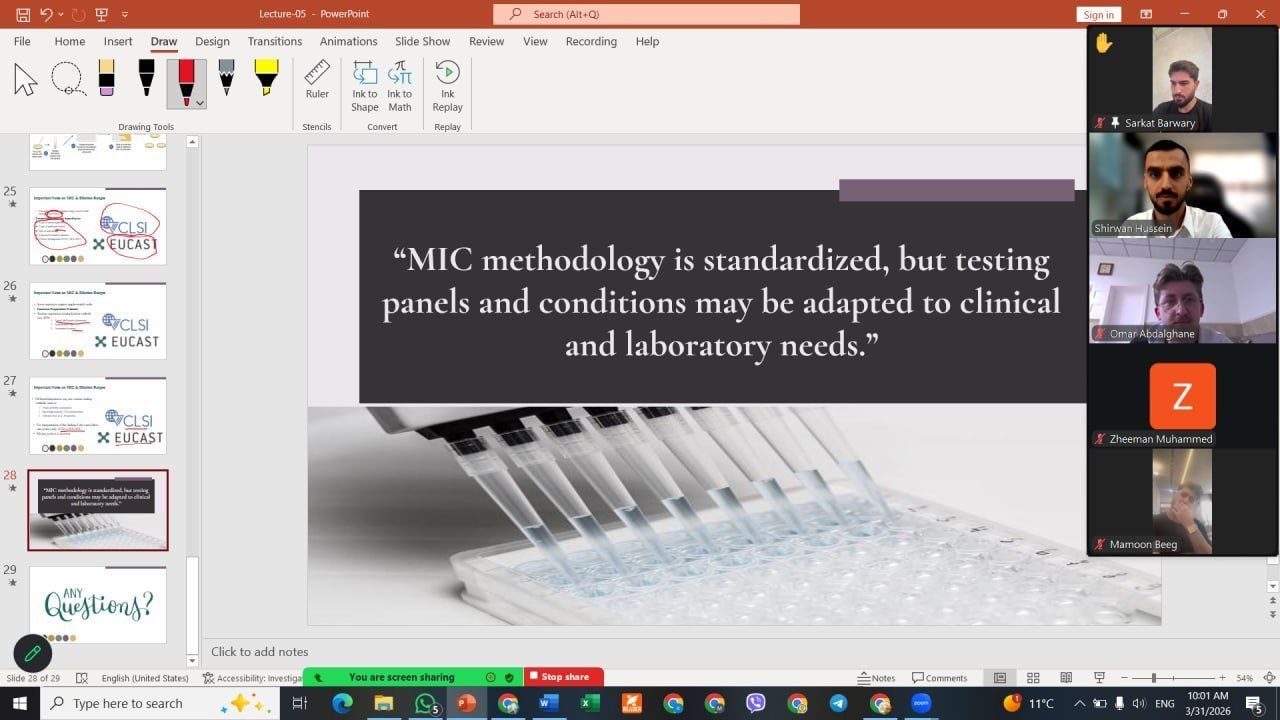Click the Sign in button
The image size is (1280, 720).
coord(1098,15)
